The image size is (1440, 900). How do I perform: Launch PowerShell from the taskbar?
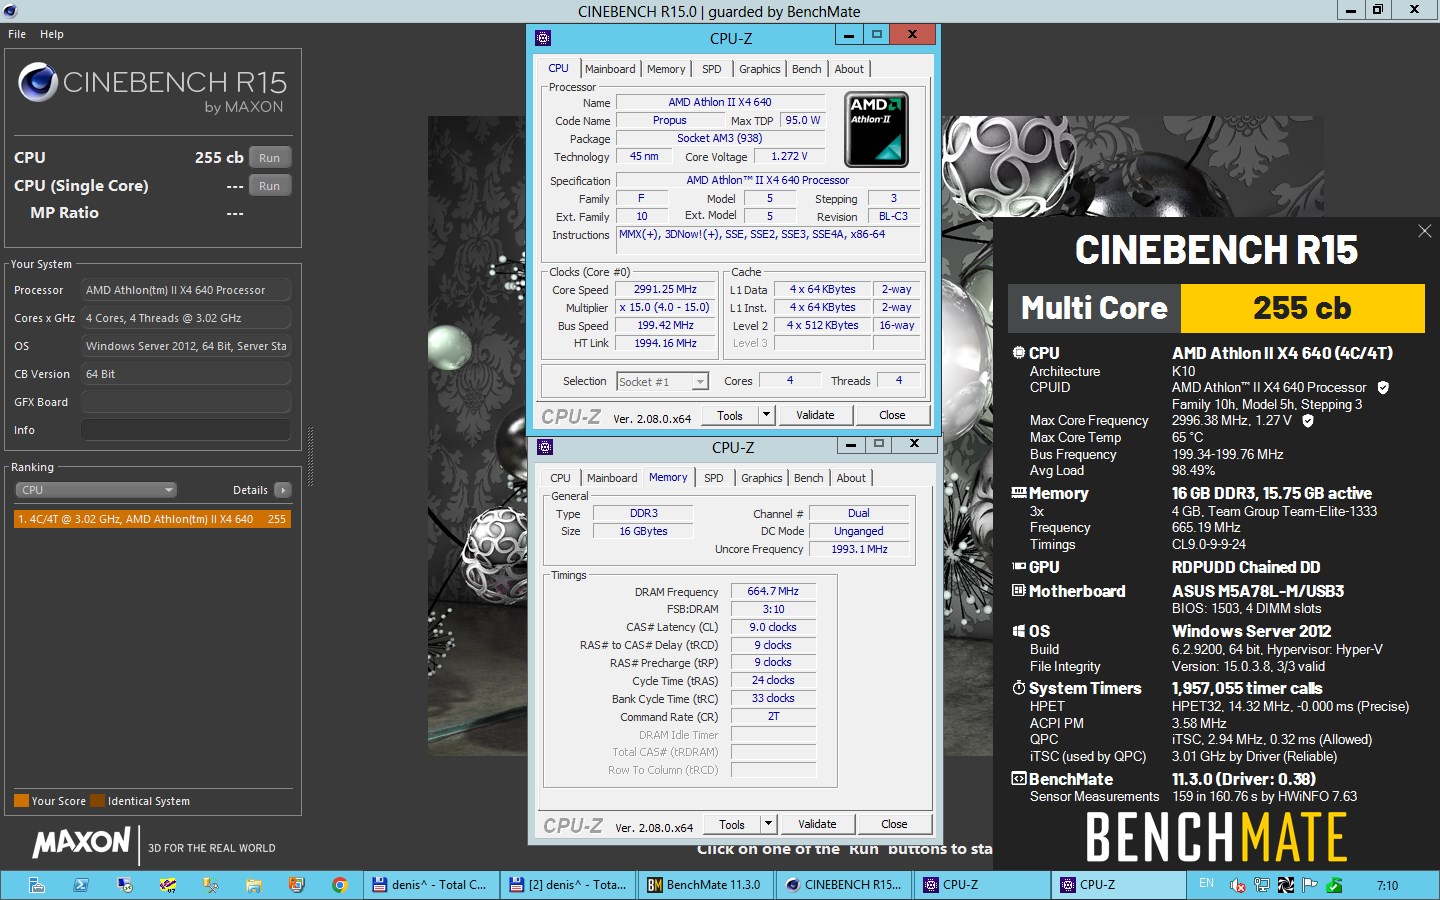[x=80, y=885]
